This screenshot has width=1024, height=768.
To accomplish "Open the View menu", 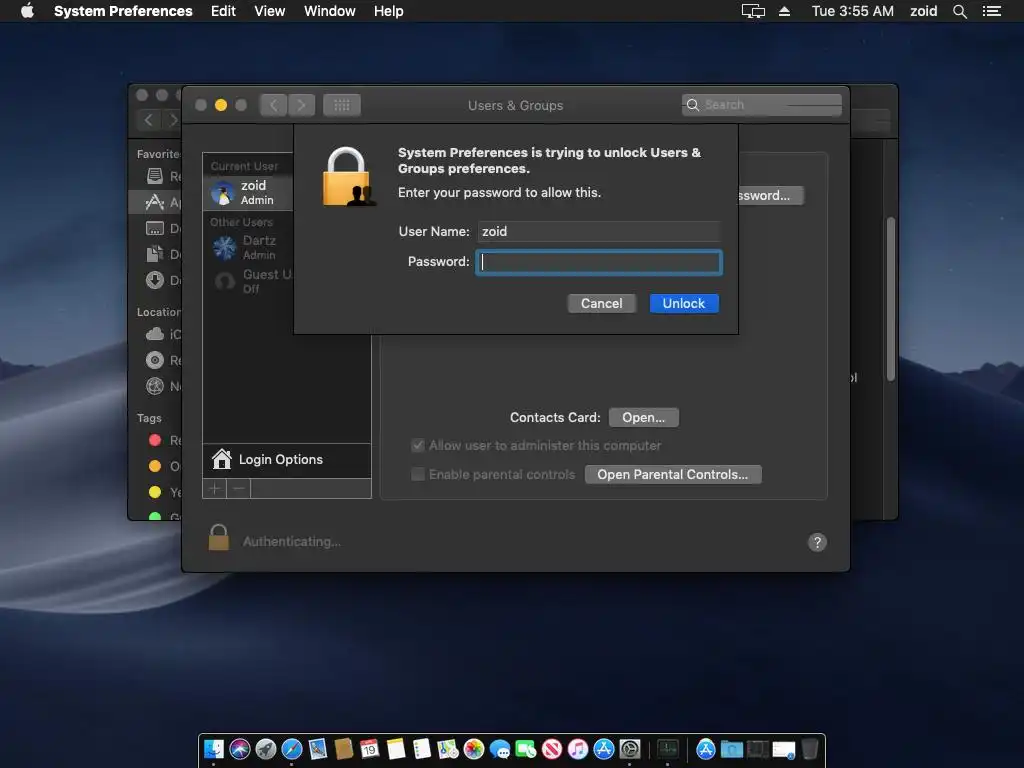I will tap(269, 11).
